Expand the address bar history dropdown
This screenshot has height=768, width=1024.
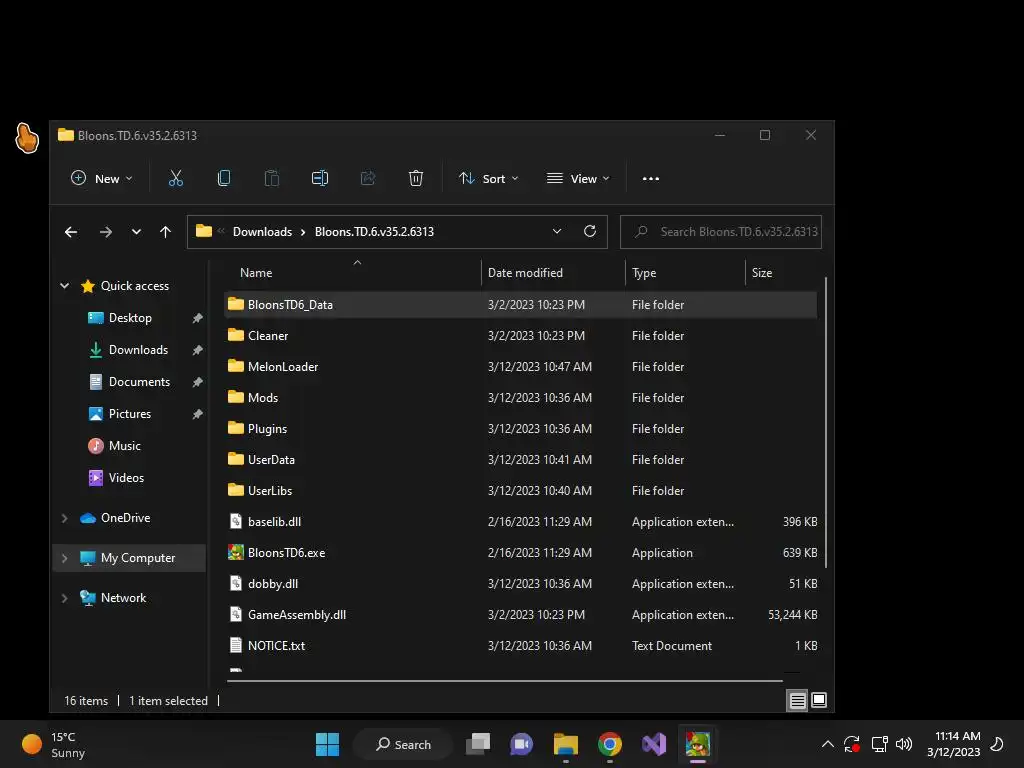point(557,231)
